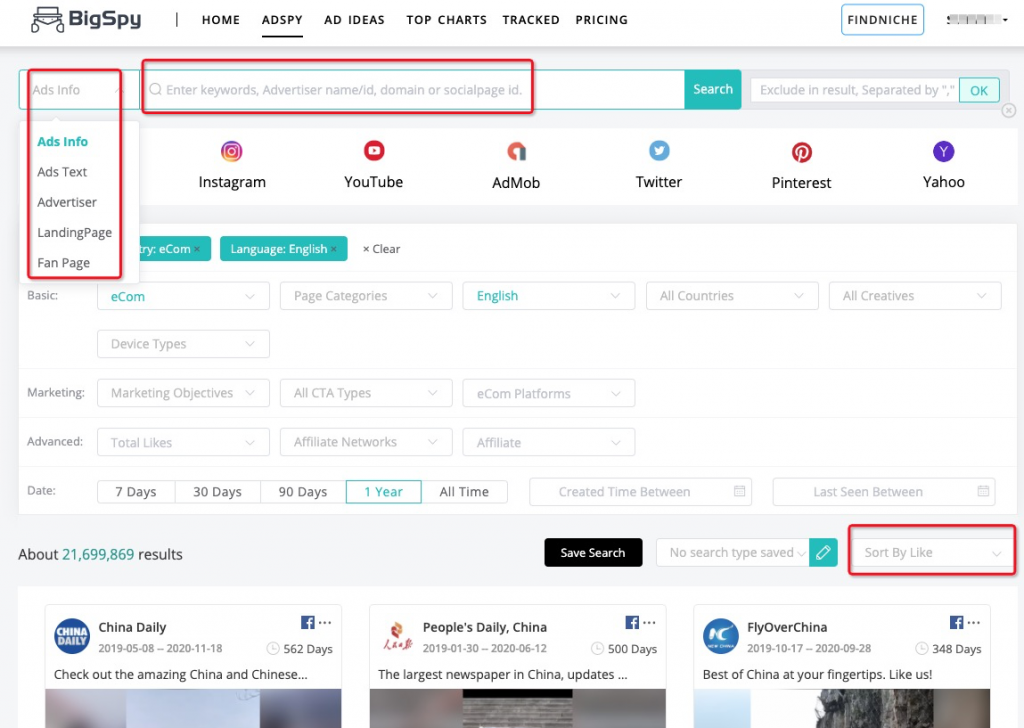Select the YouTube platform icon
This screenshot has width=1024, height=728.
[374, 151]
